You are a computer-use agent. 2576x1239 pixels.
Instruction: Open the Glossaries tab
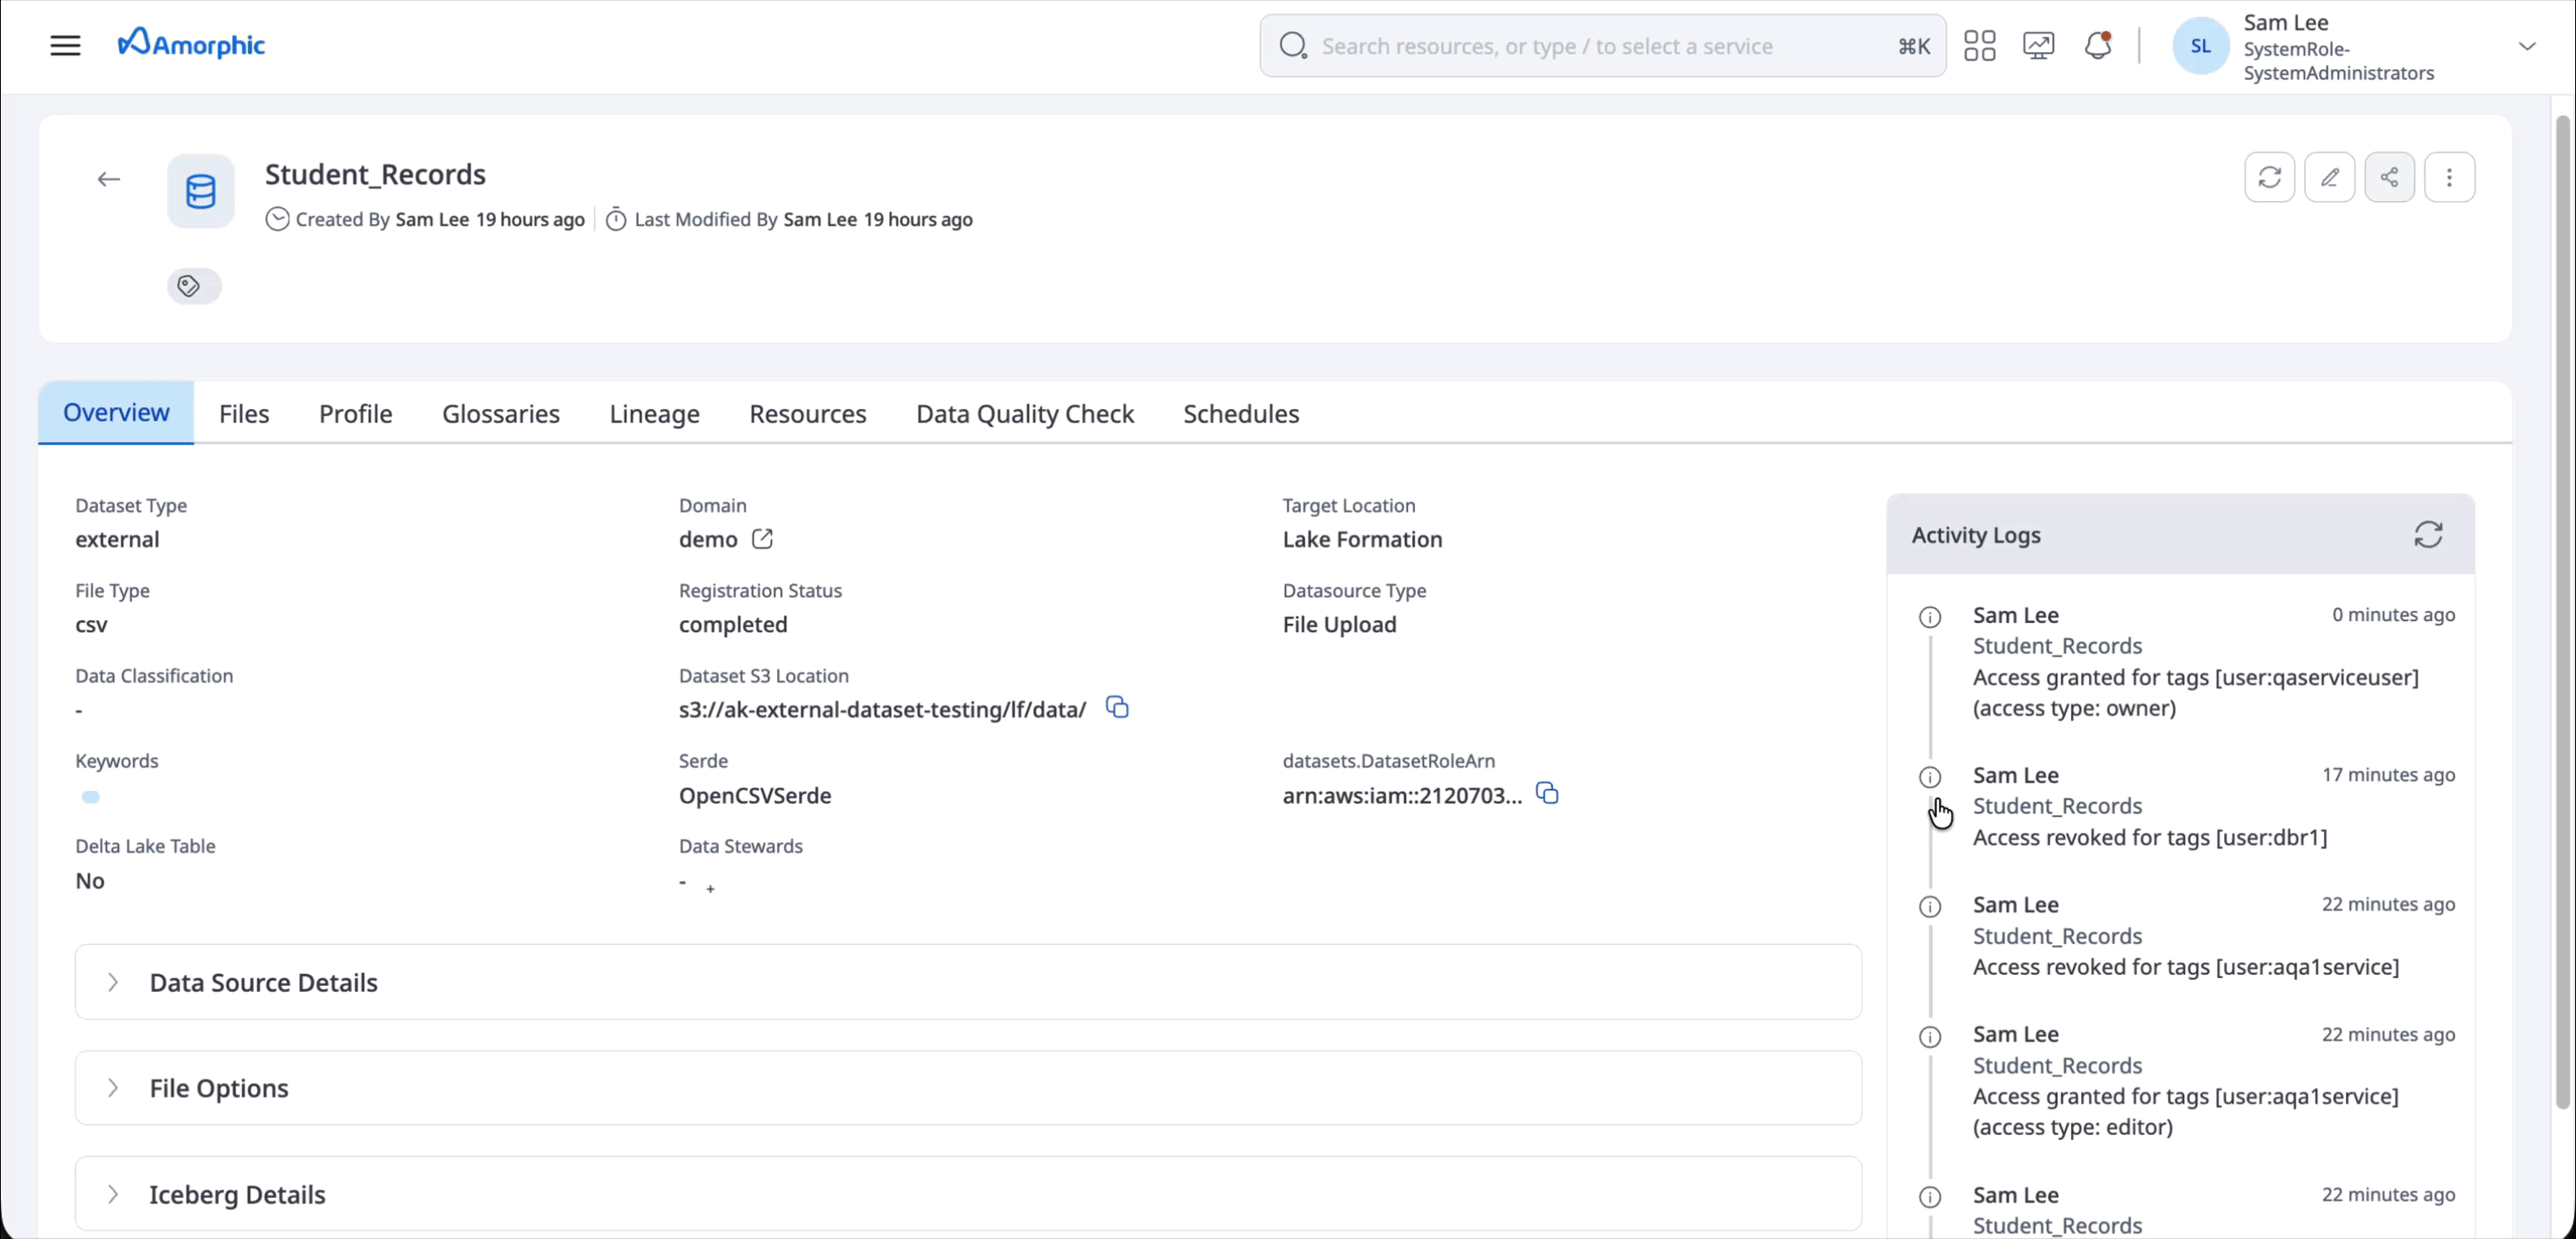tap(500, 413)
